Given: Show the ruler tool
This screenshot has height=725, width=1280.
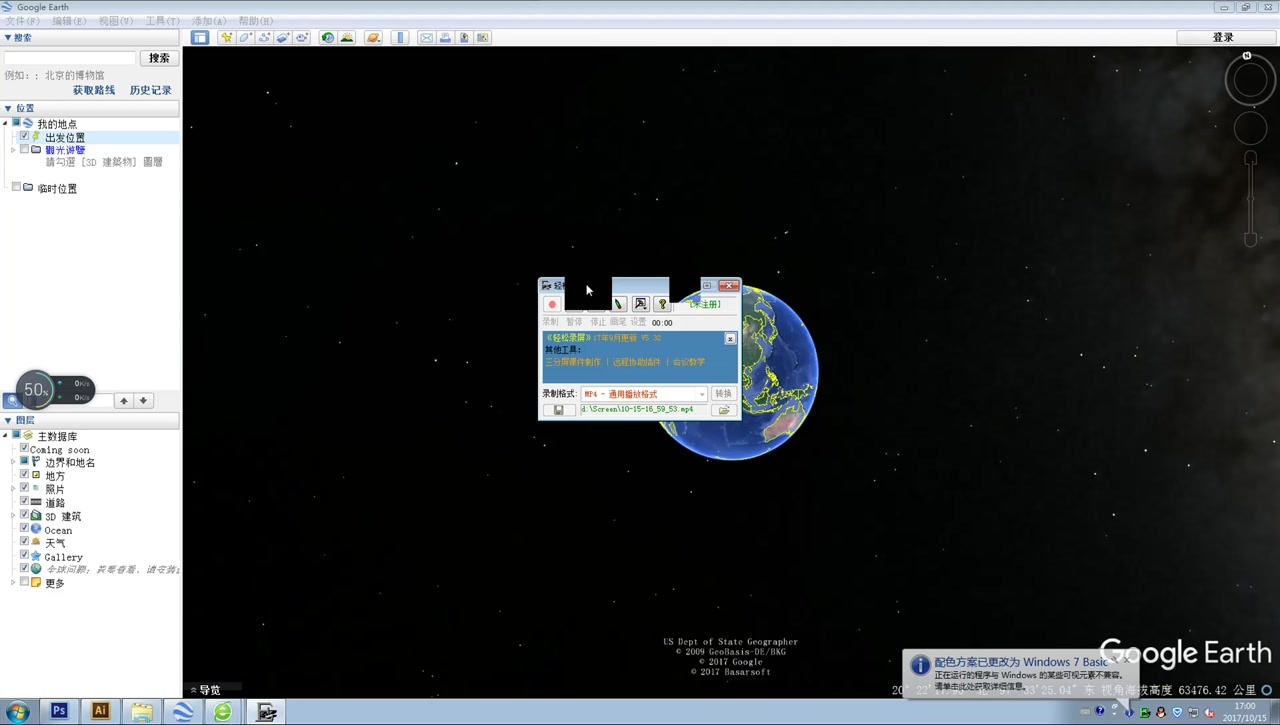Looking at the screenshot, I should [x=400, y=38].
